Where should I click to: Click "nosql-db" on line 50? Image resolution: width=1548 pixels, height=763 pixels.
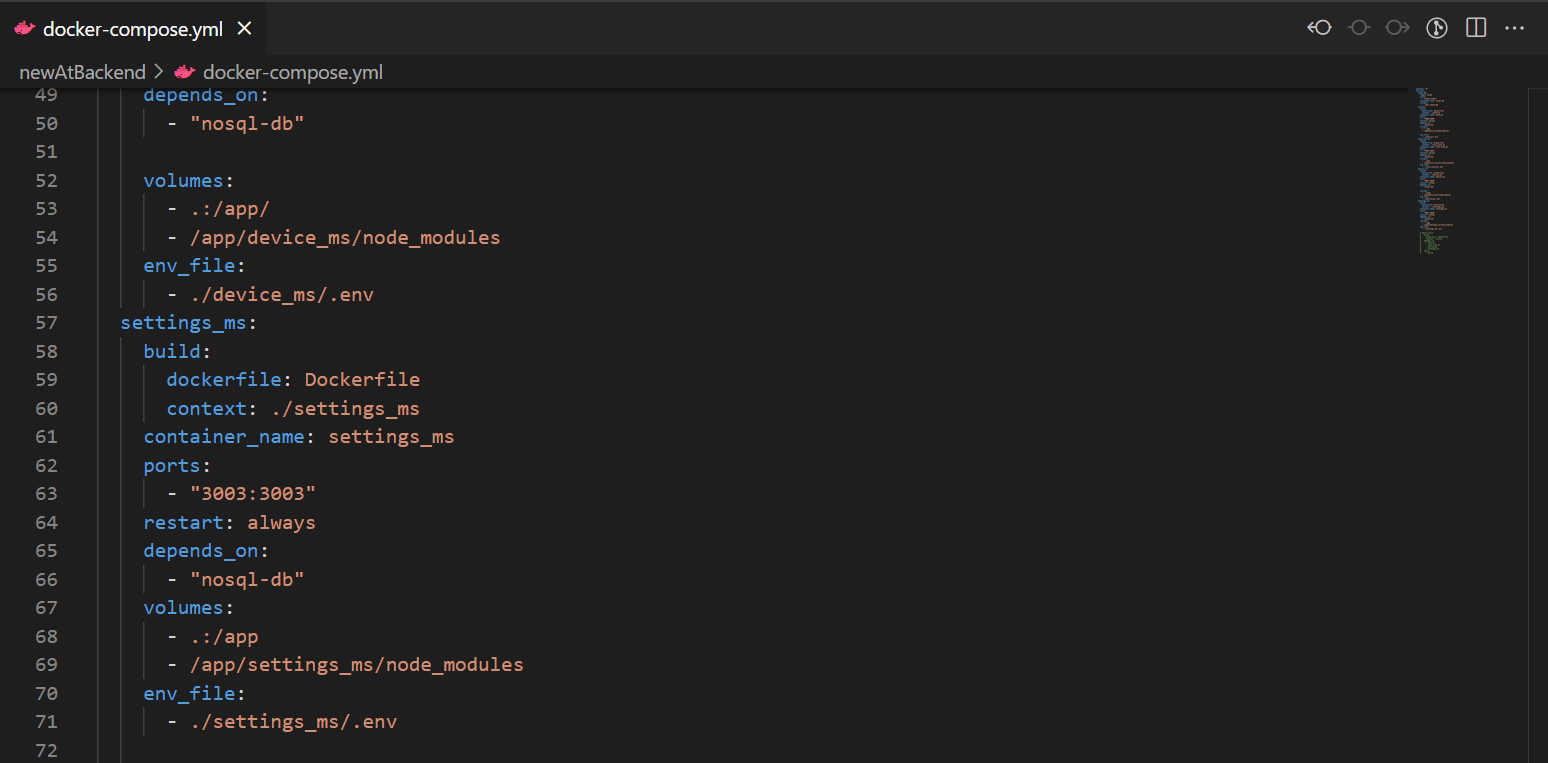pos(246,124)
